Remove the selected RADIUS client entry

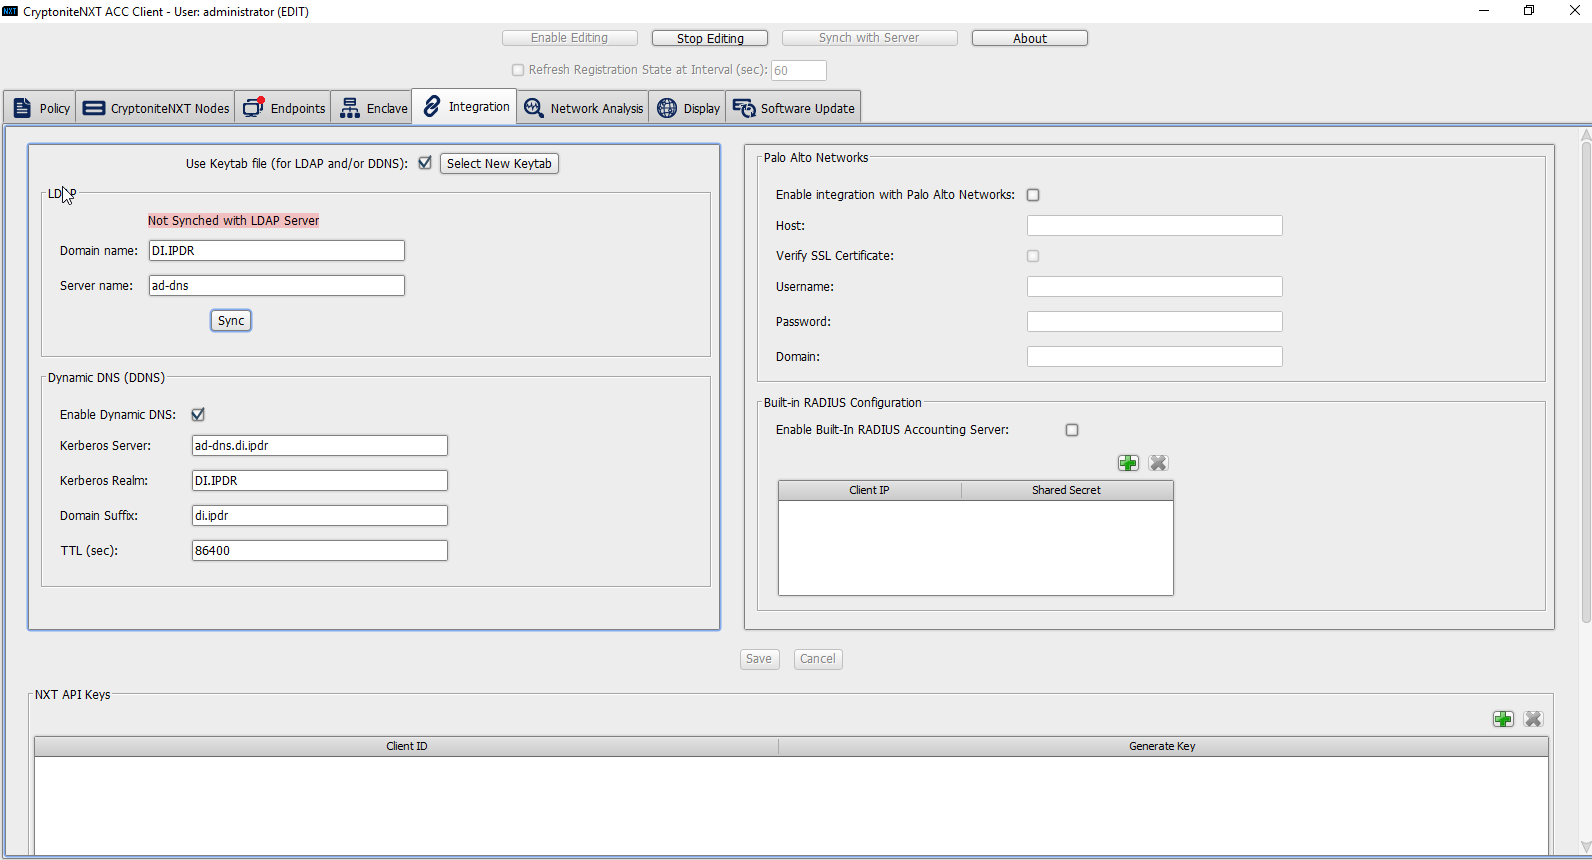tap(1158, 463)
